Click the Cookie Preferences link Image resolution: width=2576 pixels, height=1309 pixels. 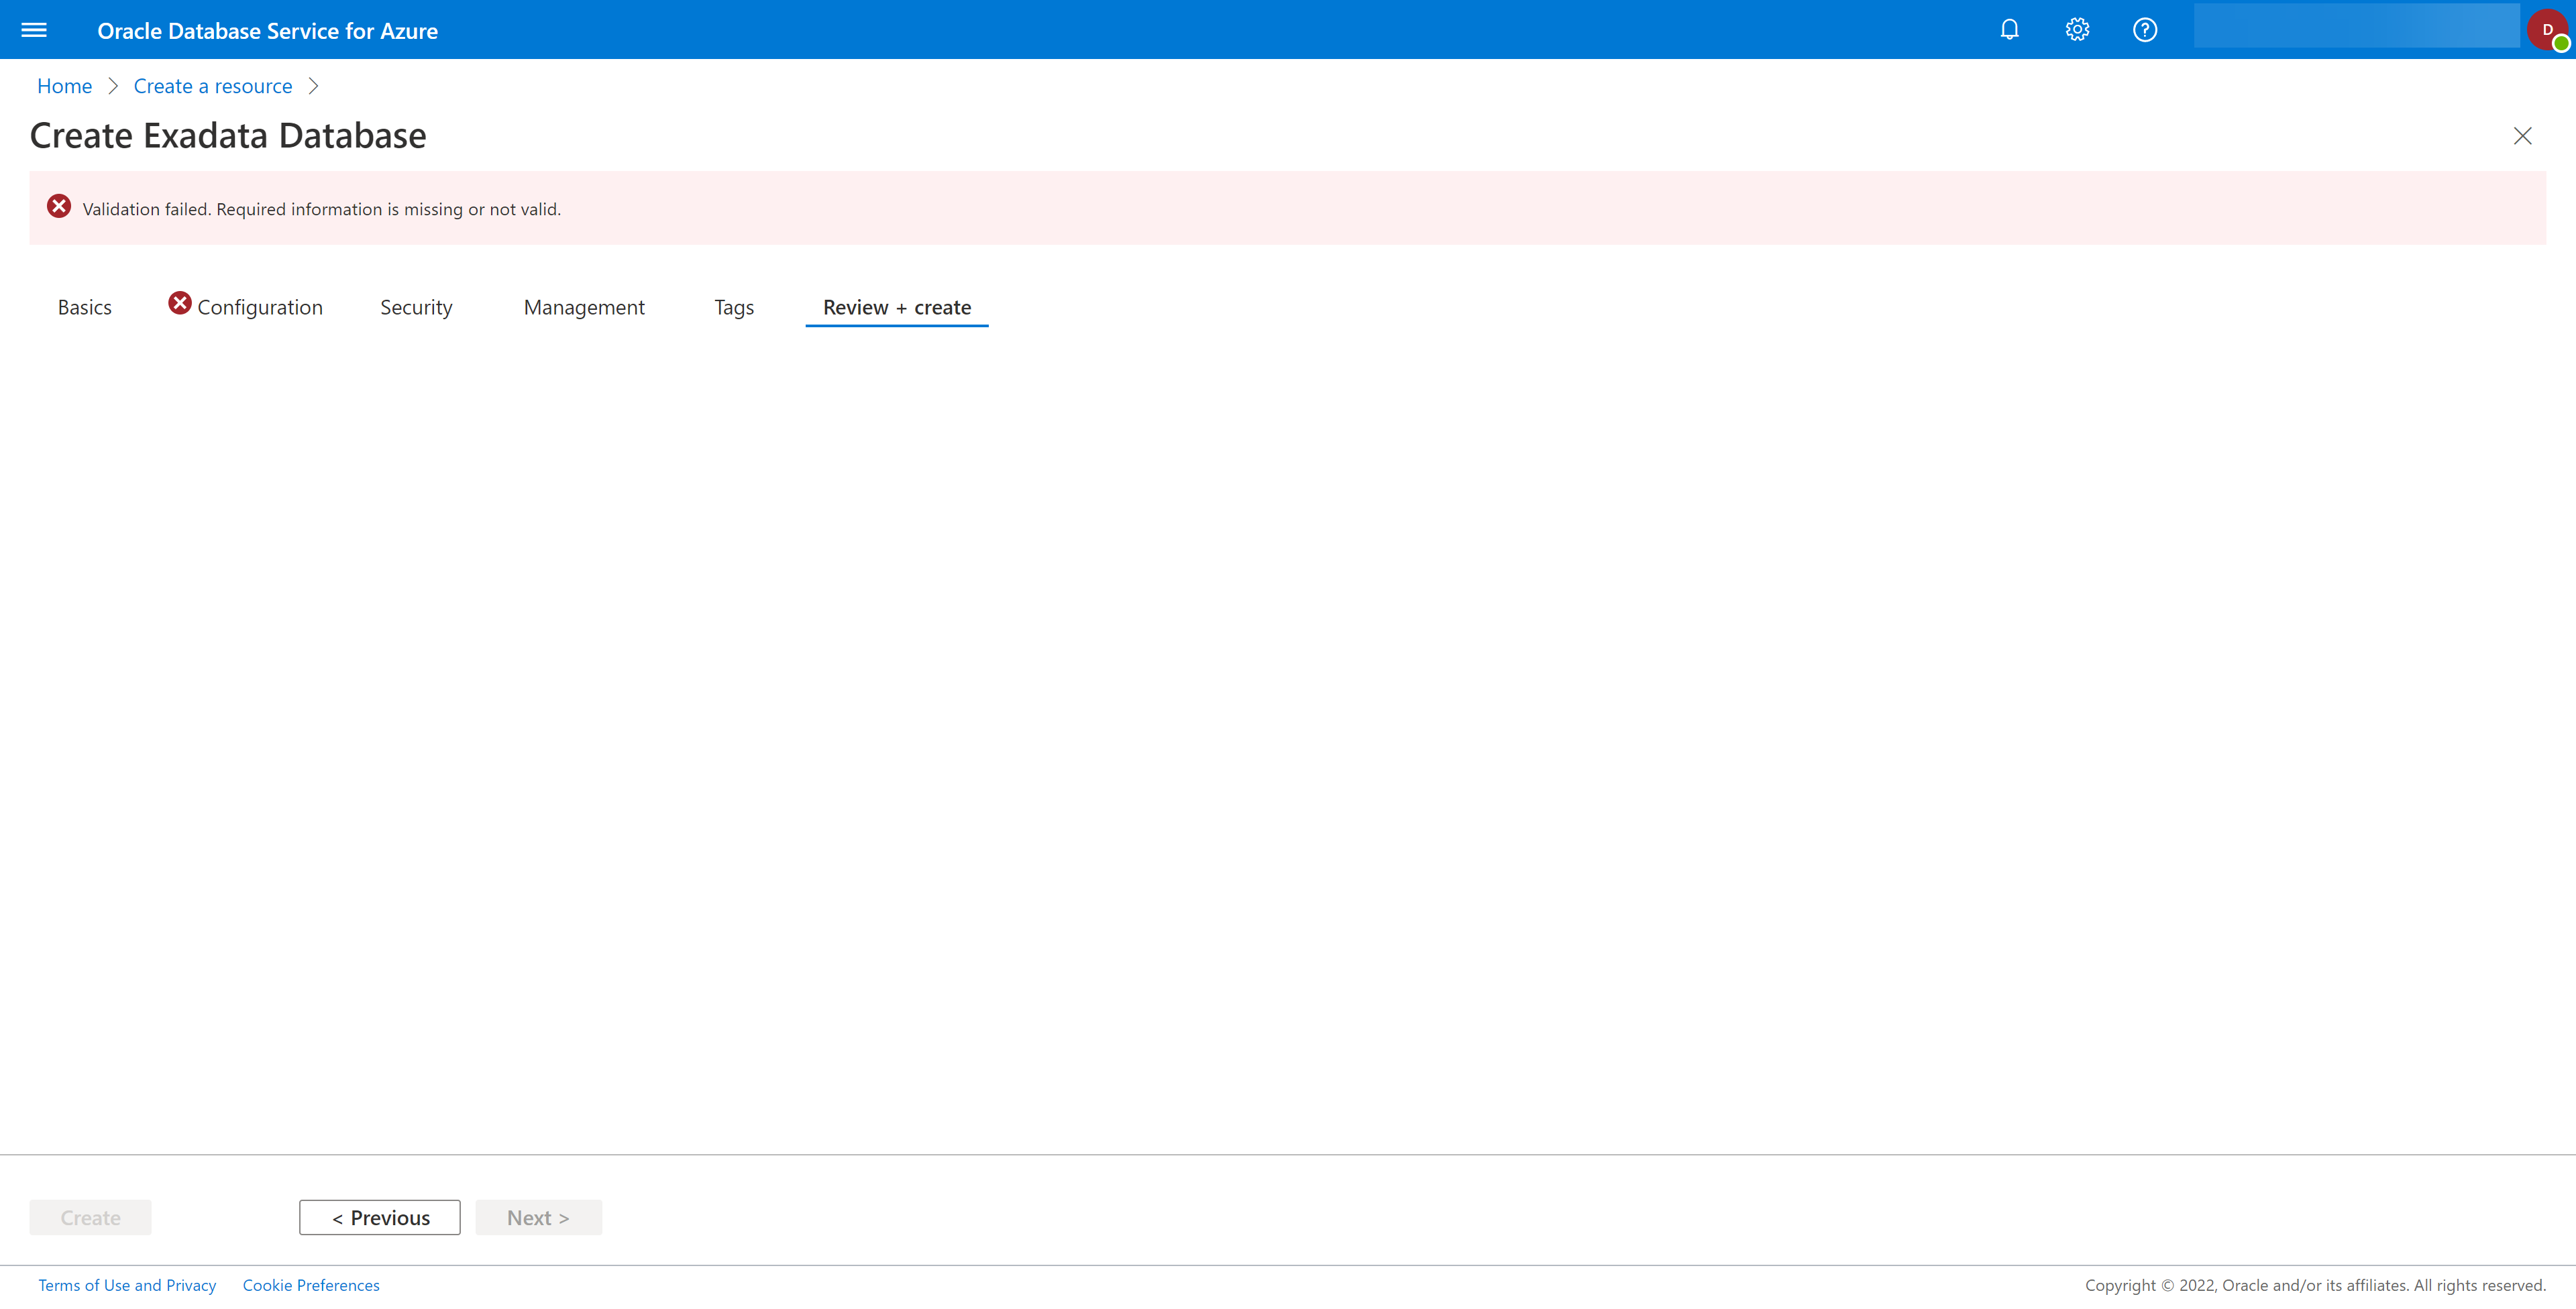311,1286
